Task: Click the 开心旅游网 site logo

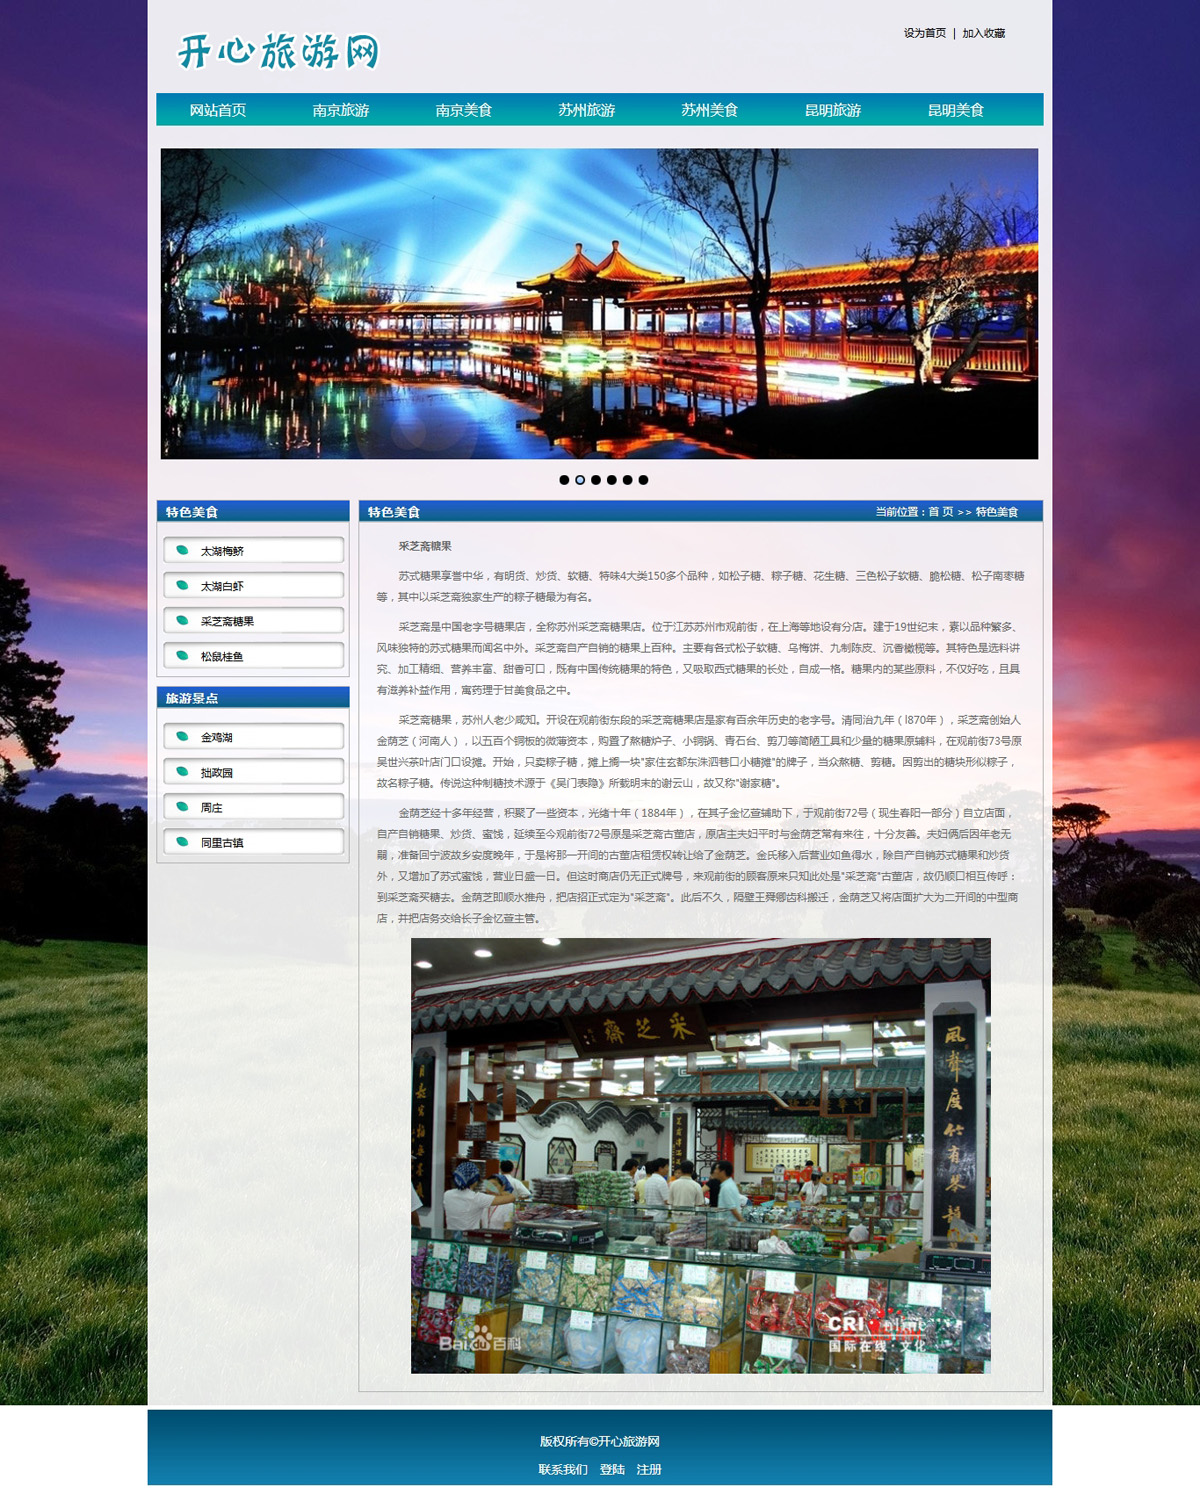Action: (x=279, y=51)
